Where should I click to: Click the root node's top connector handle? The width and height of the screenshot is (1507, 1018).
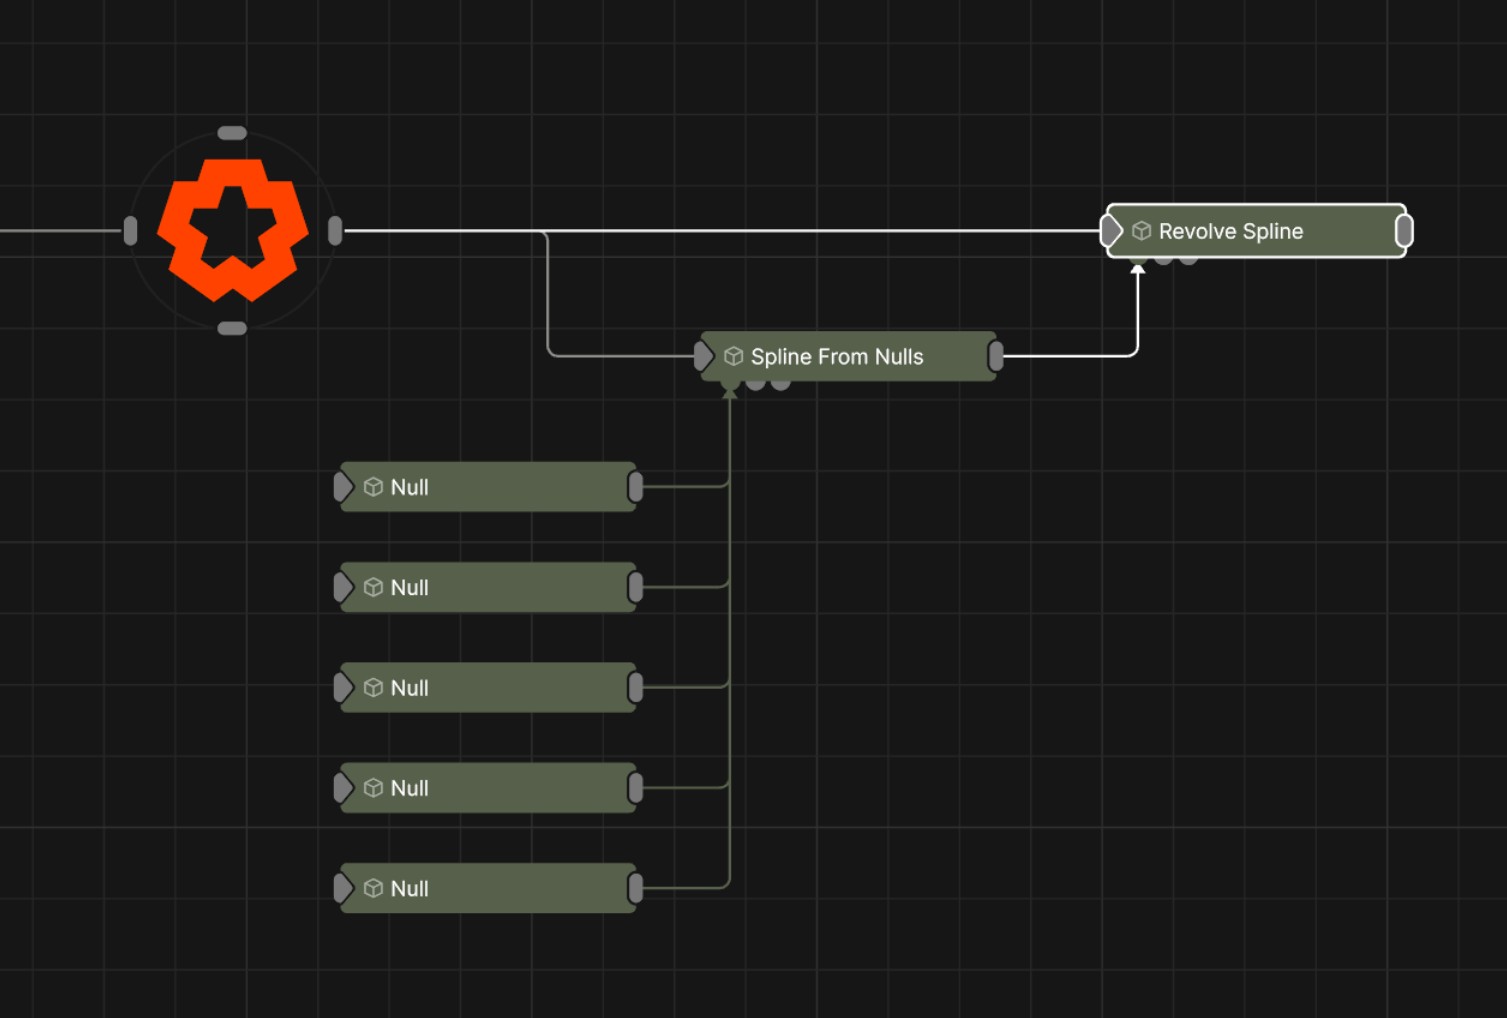click(x=232, y=133)
